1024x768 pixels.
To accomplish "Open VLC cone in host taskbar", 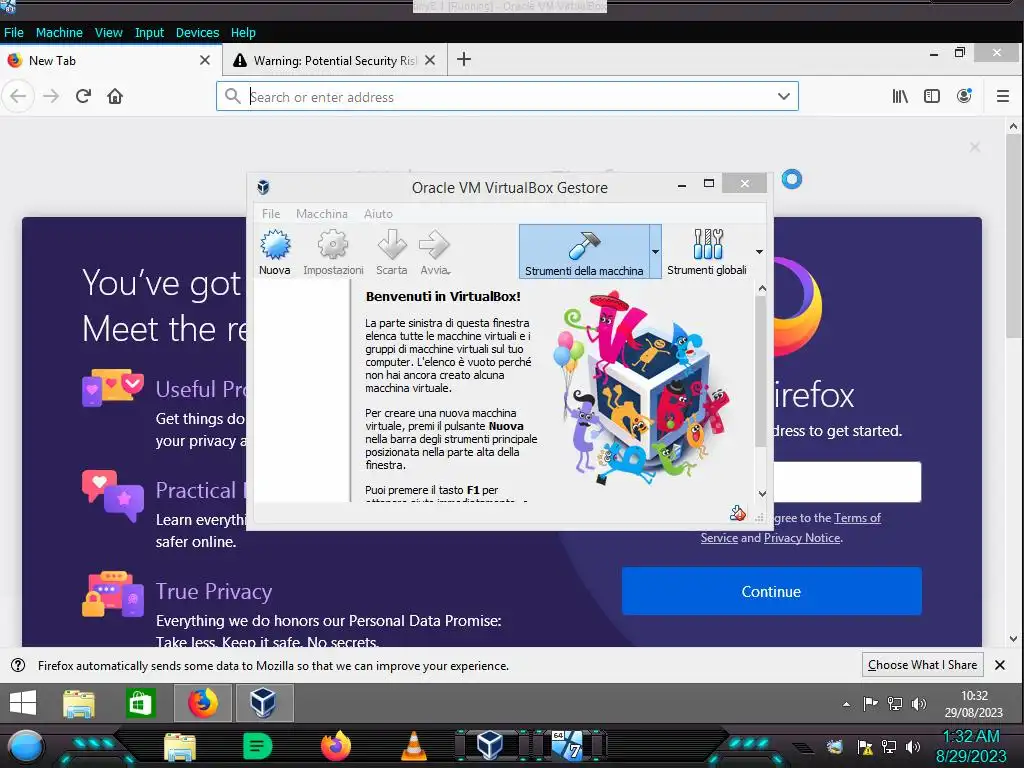I will [x=413, y=746].
